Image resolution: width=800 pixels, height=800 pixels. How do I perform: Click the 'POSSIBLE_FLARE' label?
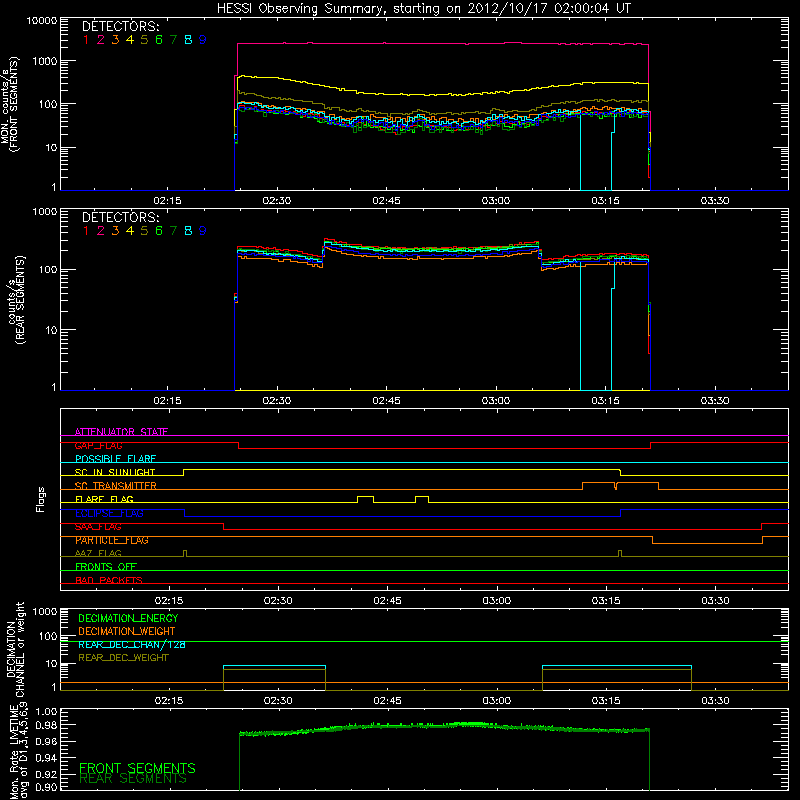point(115,459)
